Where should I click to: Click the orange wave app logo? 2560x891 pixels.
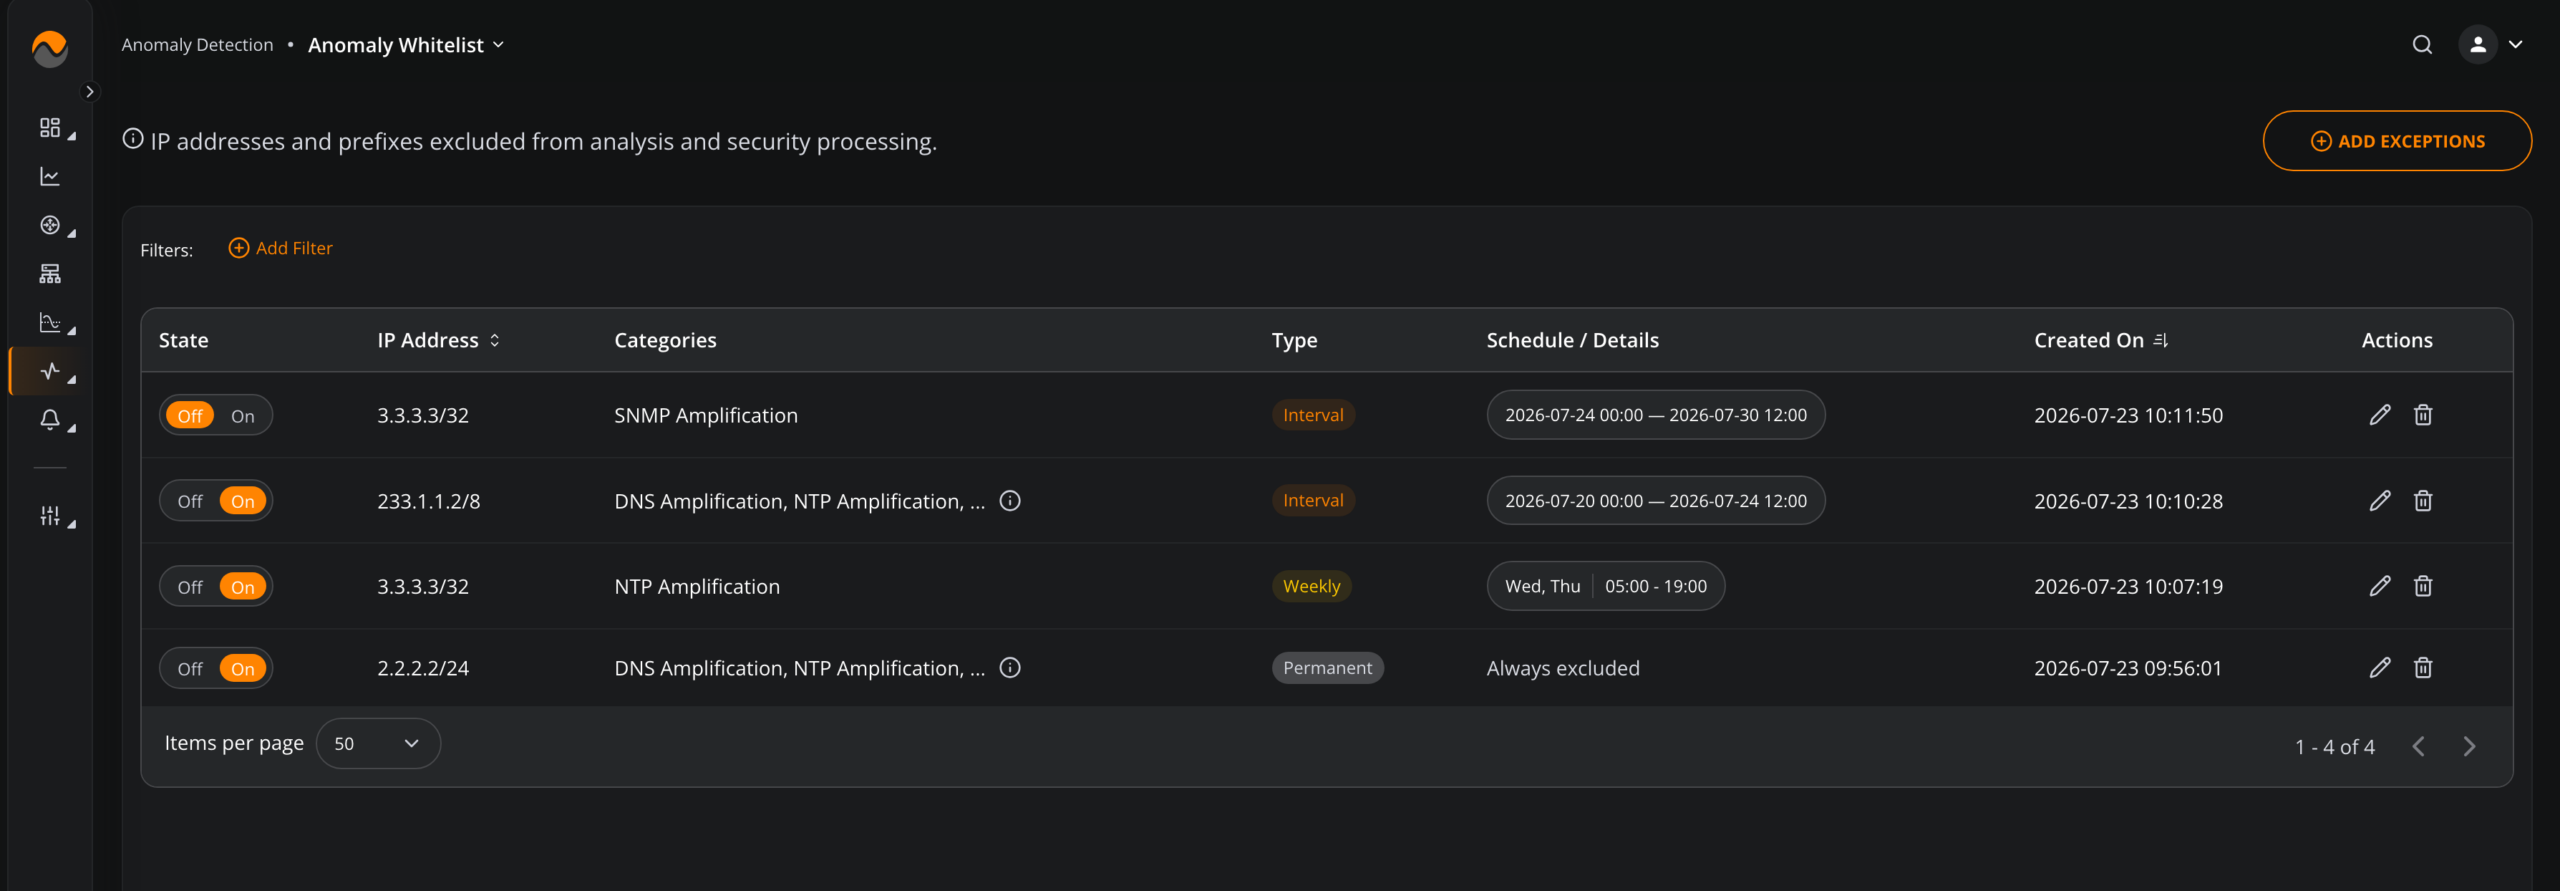[50, 47]
